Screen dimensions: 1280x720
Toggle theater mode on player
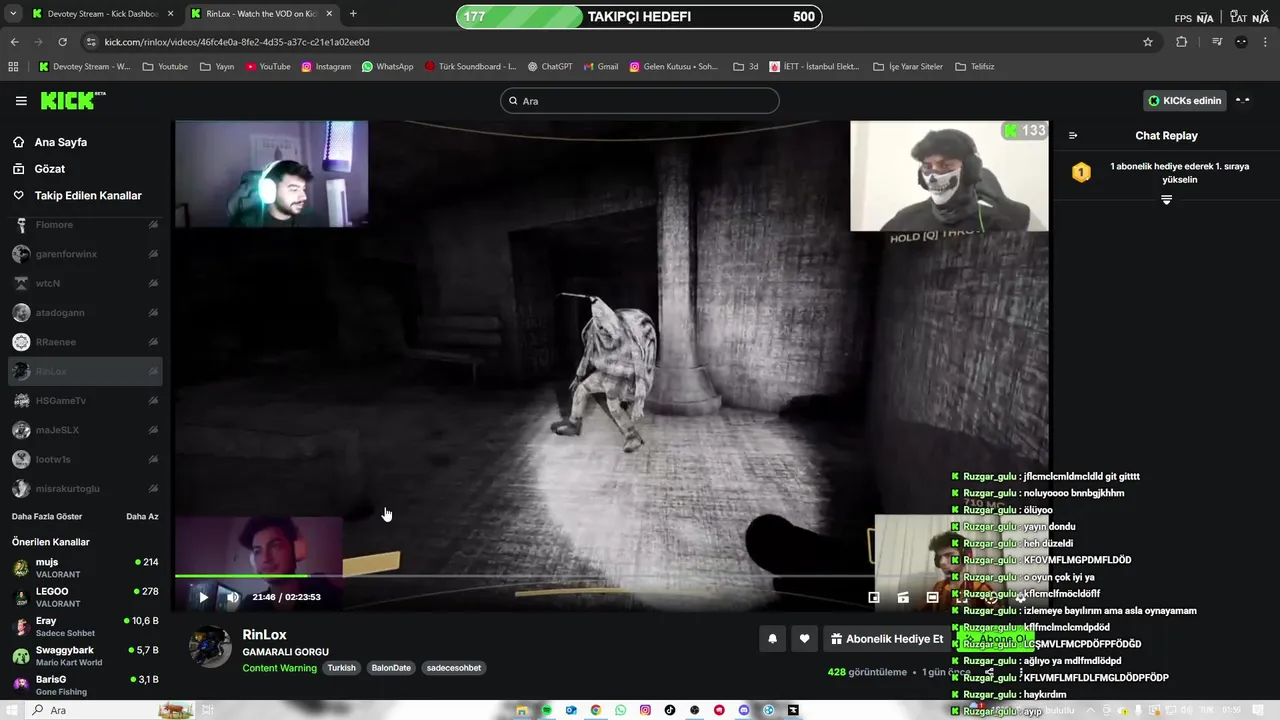[x=932, y=597]
